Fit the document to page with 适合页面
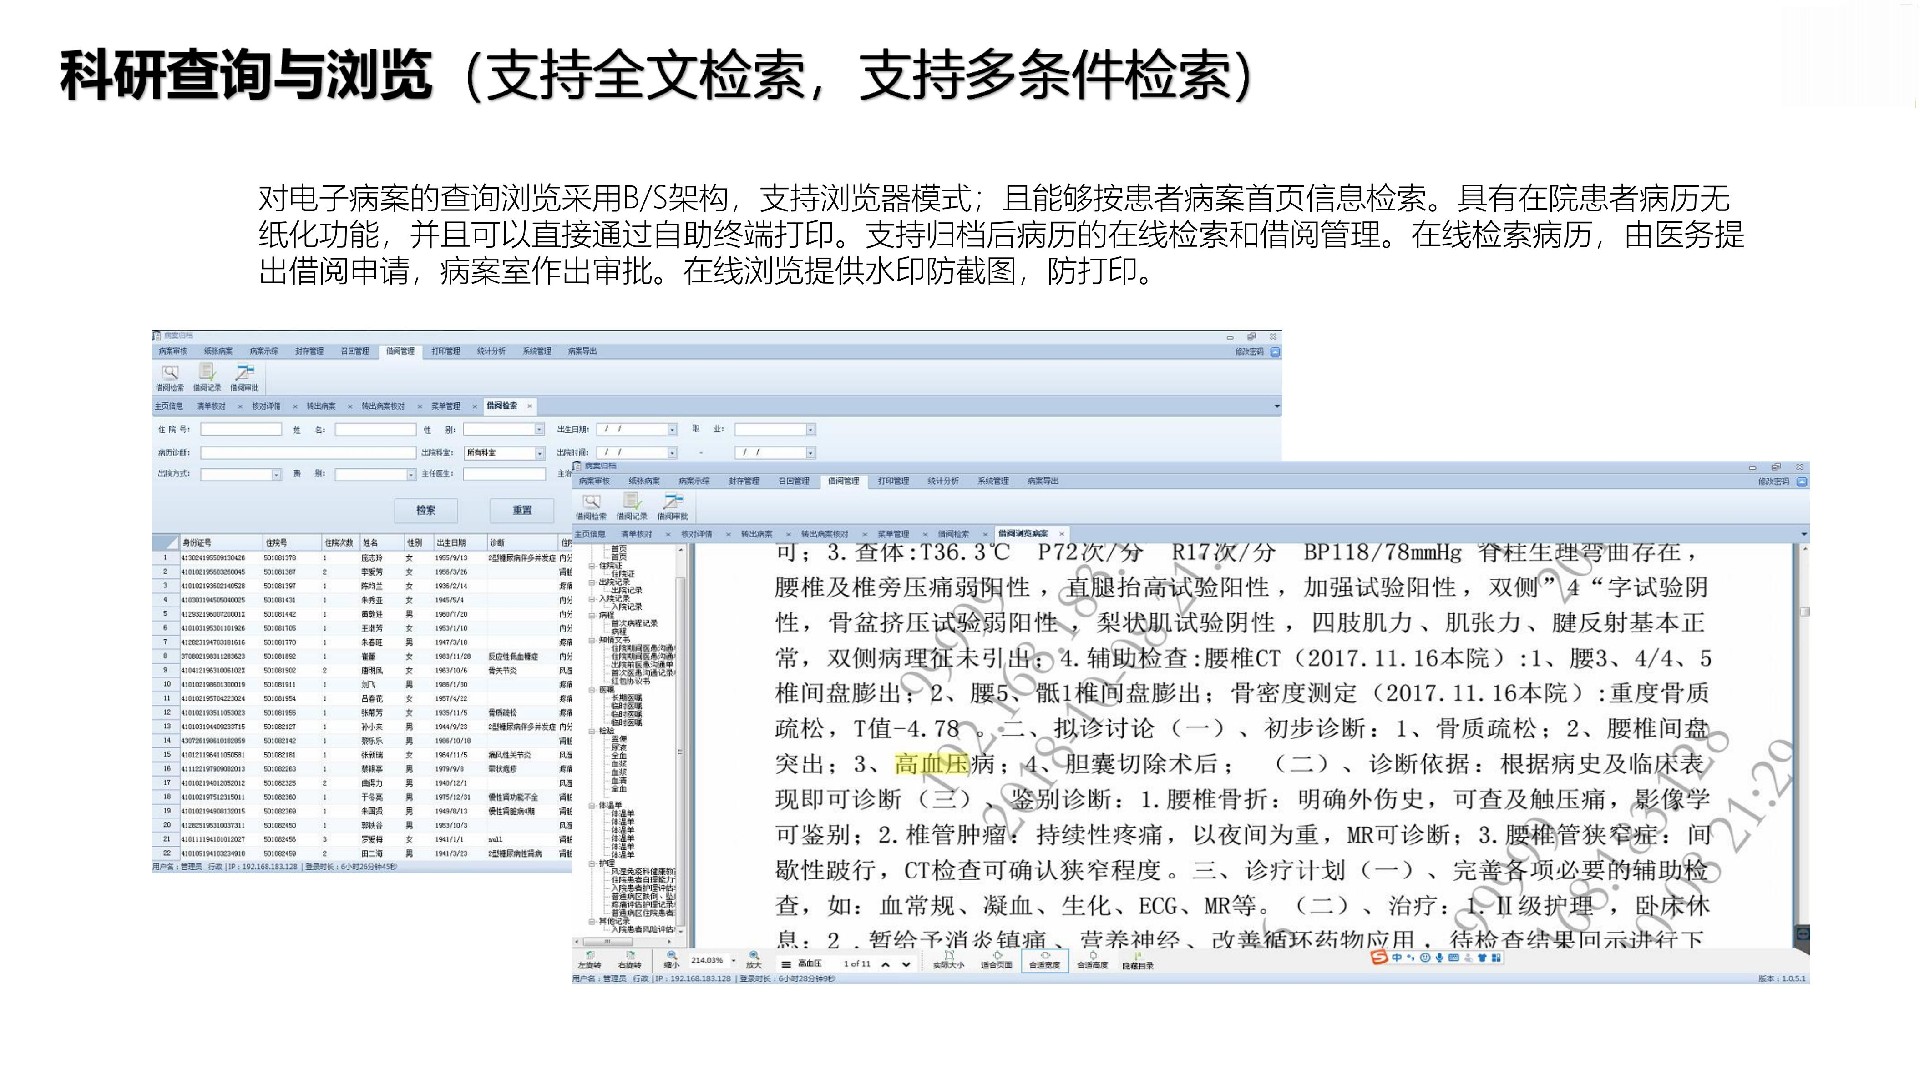The image size is (1920, 1079). [997, 960]
